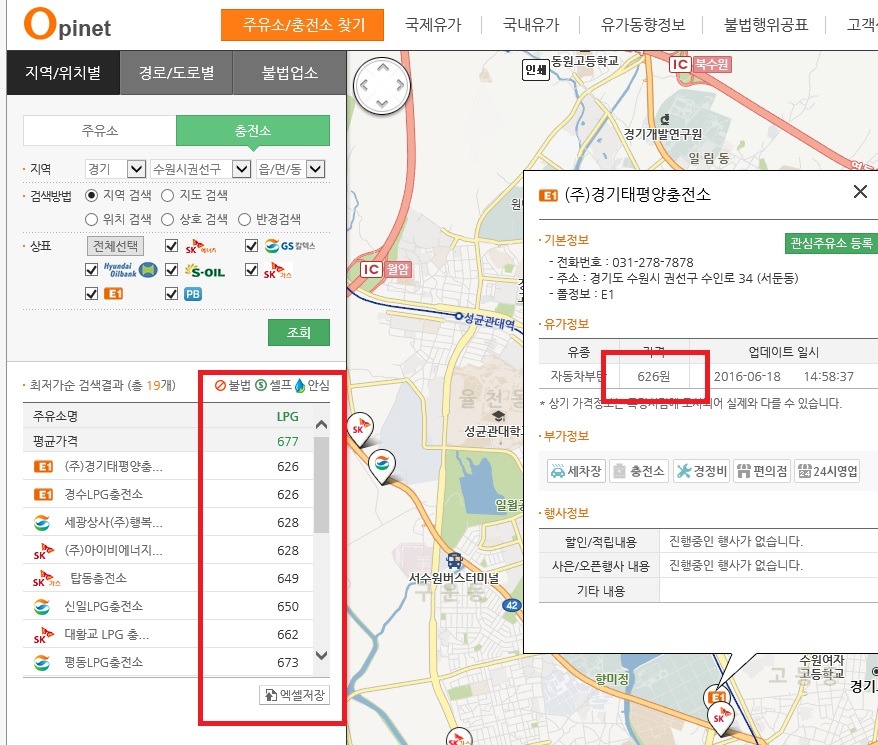Select the 충전소 tab
878x745 pixels.
[x=253, y=131]
